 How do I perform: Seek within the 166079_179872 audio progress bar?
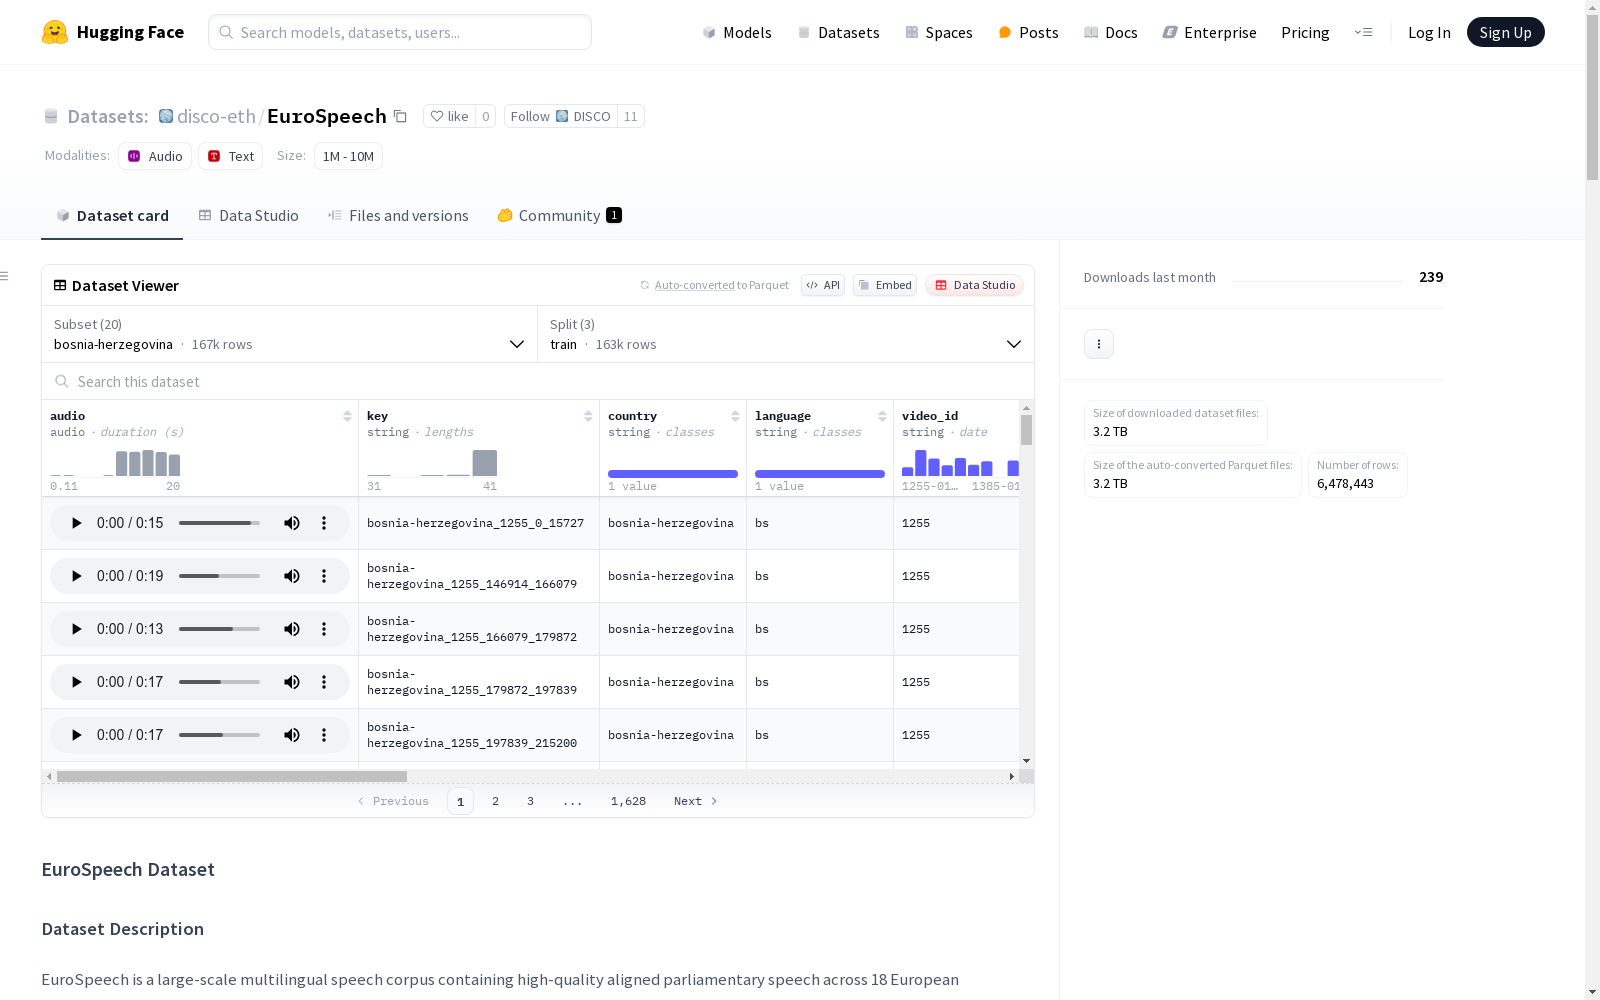pos(219,629)
